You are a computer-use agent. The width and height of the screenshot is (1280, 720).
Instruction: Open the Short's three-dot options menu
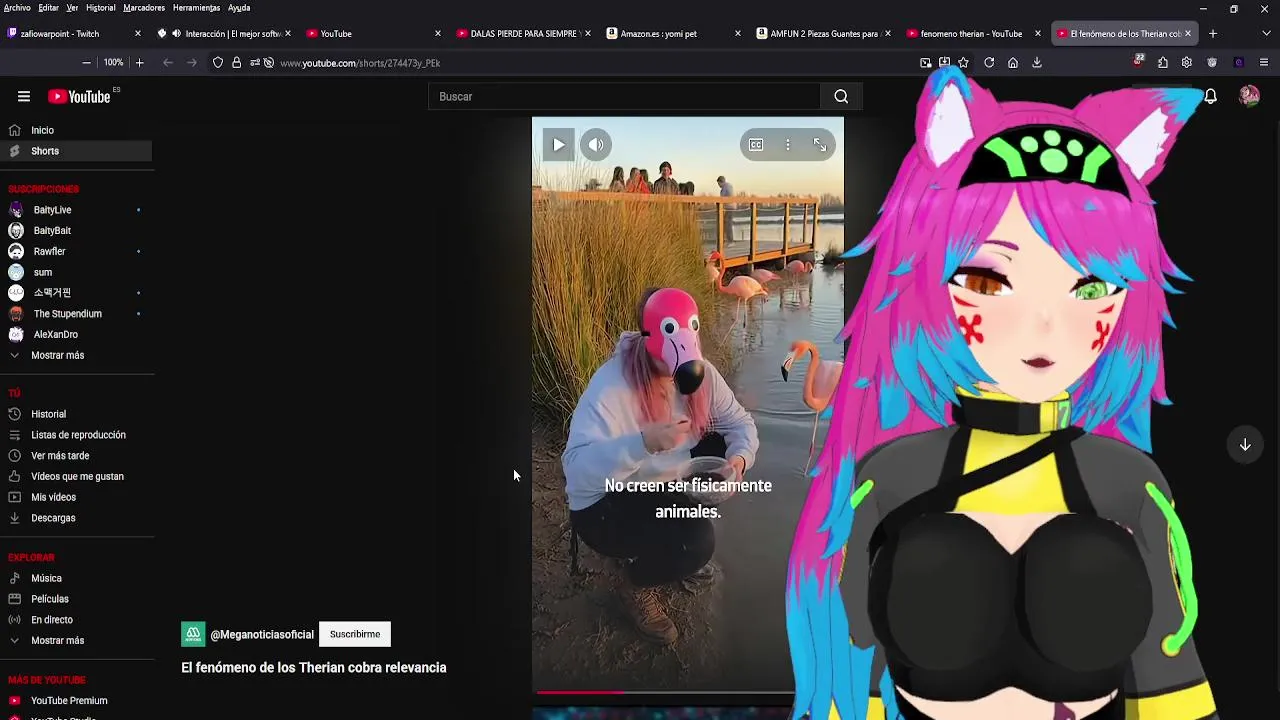(x=788, y=145)
